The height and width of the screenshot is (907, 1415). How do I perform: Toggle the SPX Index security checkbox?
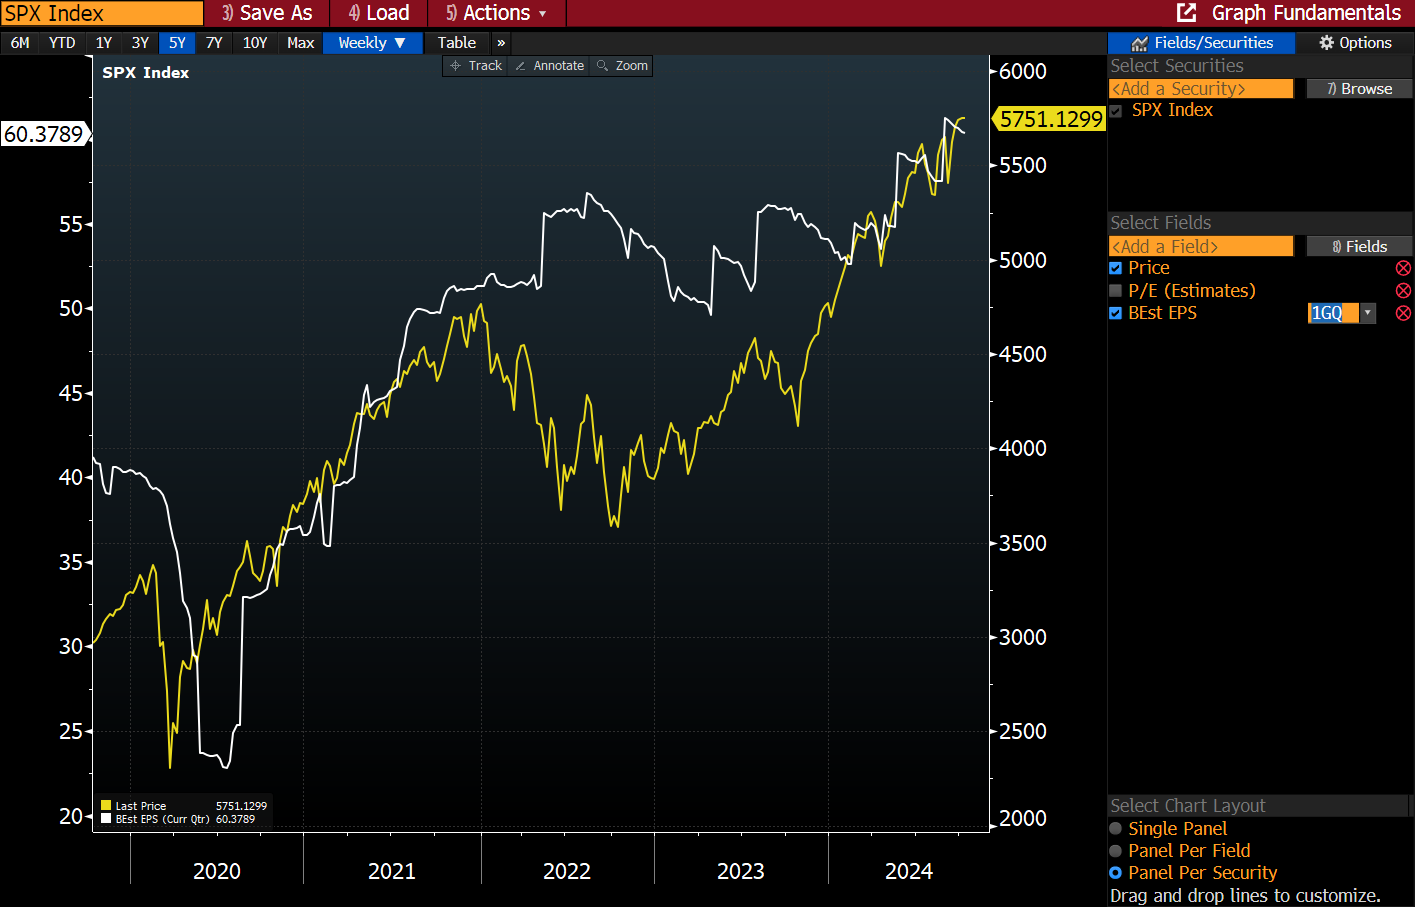pyautogui.click(x=1115, y=110)
